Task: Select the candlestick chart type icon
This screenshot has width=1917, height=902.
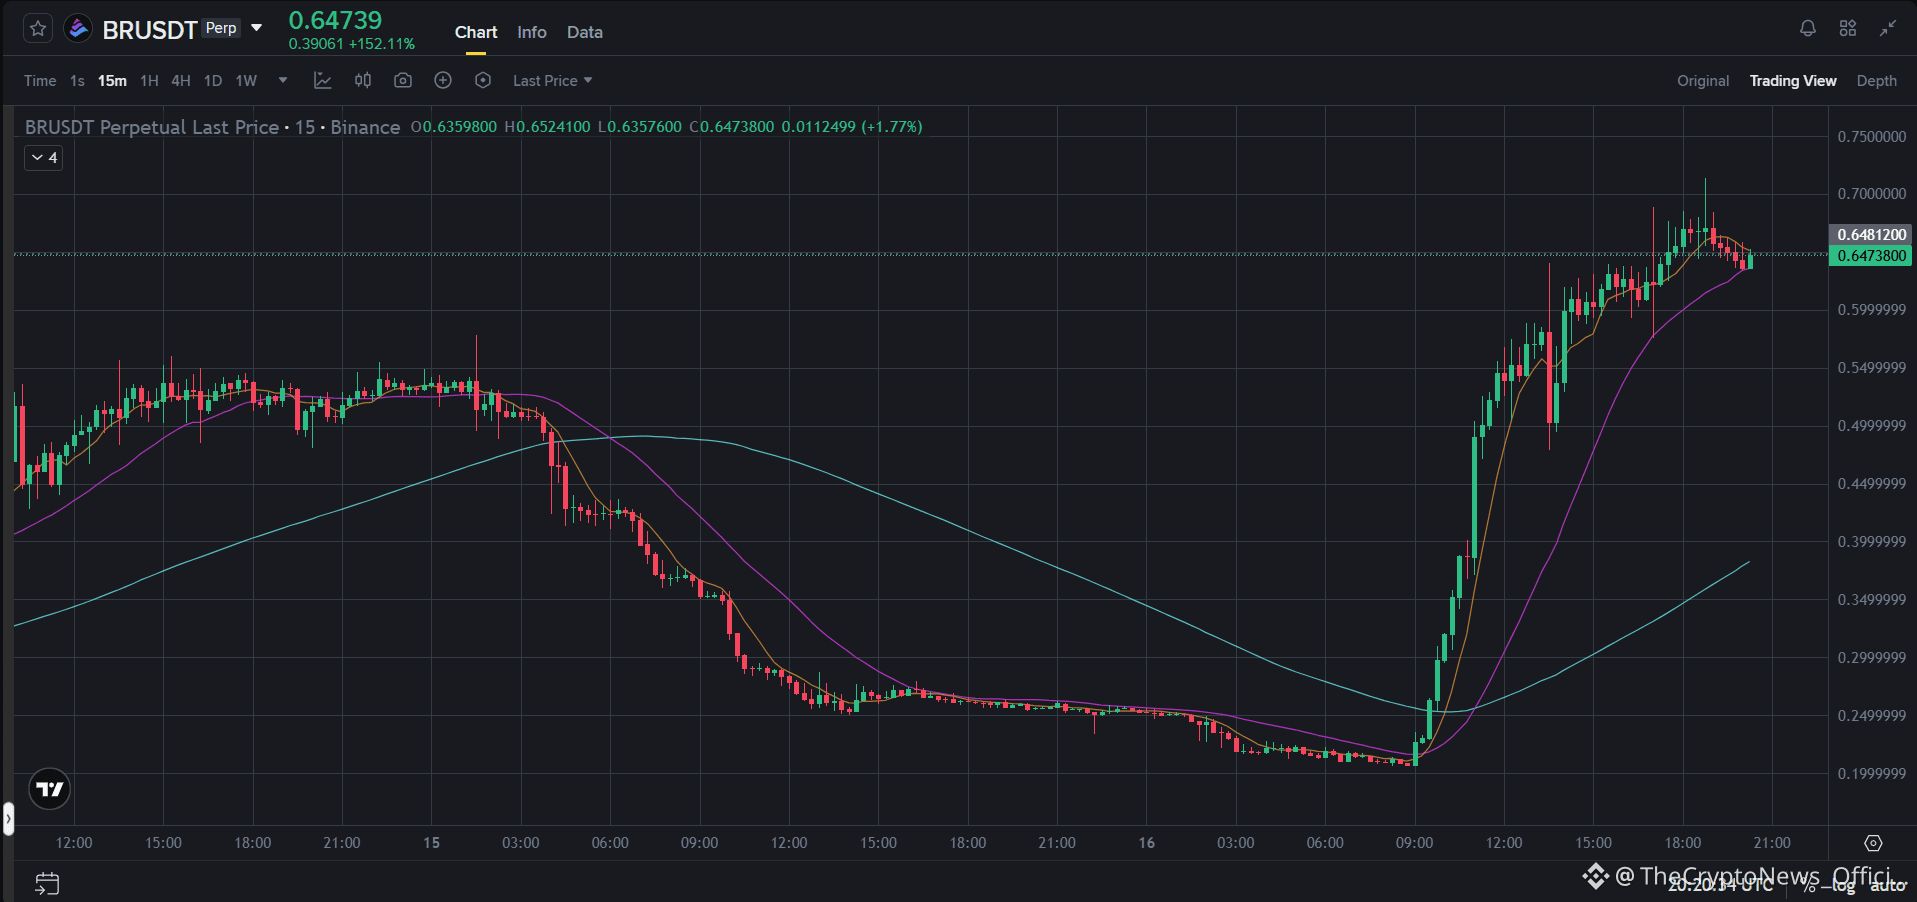Action: coord(363,80)
